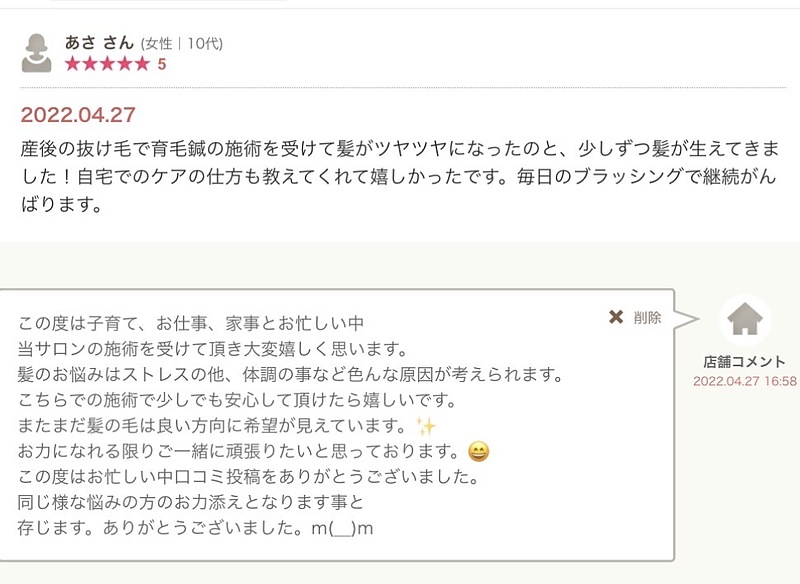Image resolution: width=800 pixels, height=584 pixels.
Task: Click the rating score number 5
Action: (x=162, y=64)
